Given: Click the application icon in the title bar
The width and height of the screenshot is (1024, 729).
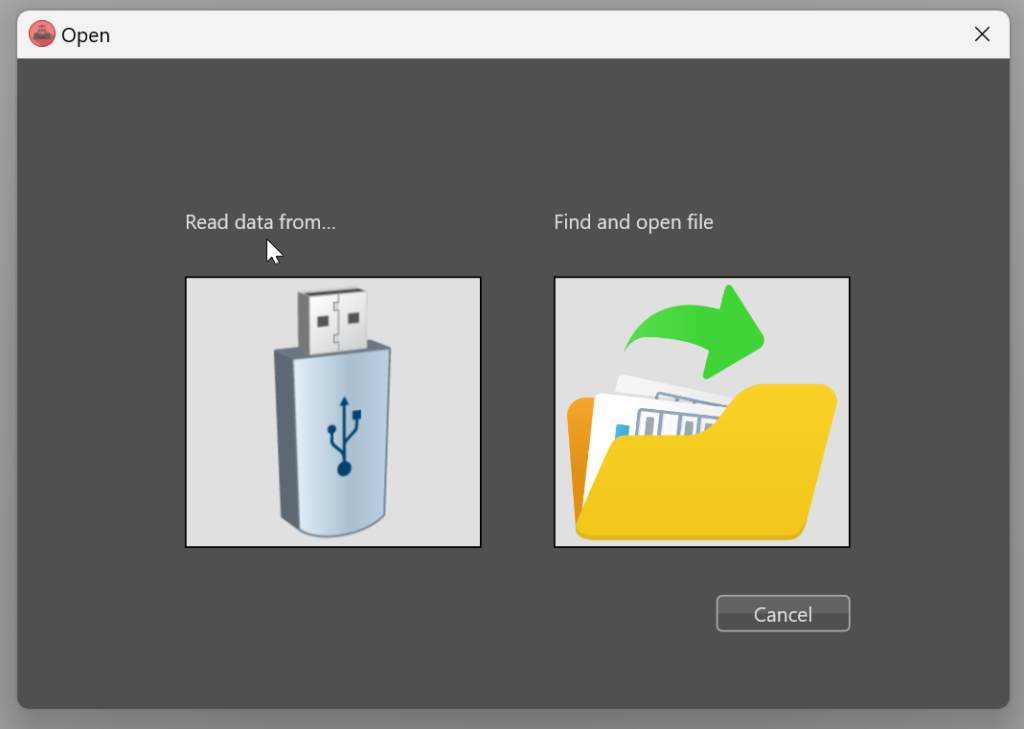Looking at the screenshot, I should pyautogui.click(x=41, y=33).
